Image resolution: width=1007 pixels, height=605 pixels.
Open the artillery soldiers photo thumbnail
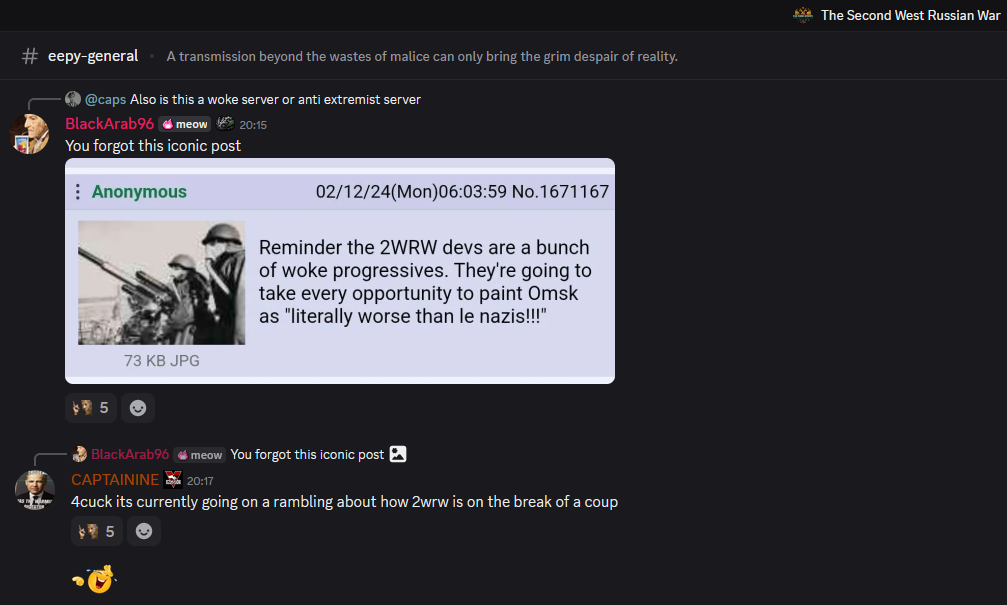click(161, 283)
